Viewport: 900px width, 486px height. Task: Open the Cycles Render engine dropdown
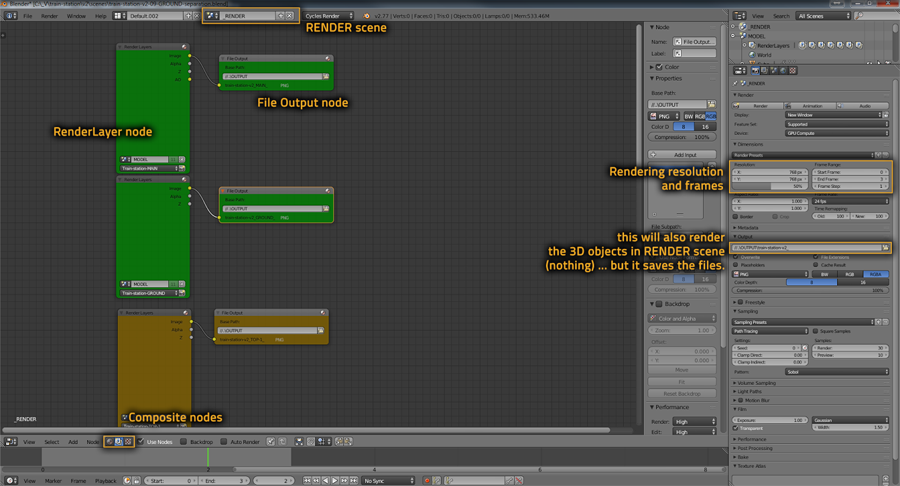[328, 16]
